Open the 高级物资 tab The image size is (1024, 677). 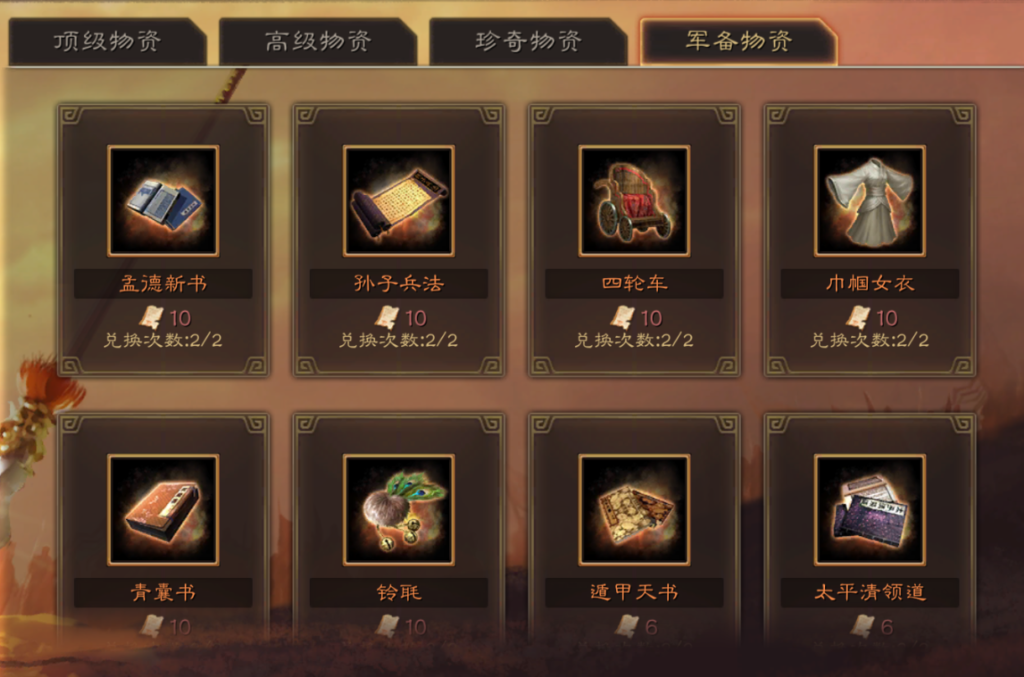(x=318, y=42)
